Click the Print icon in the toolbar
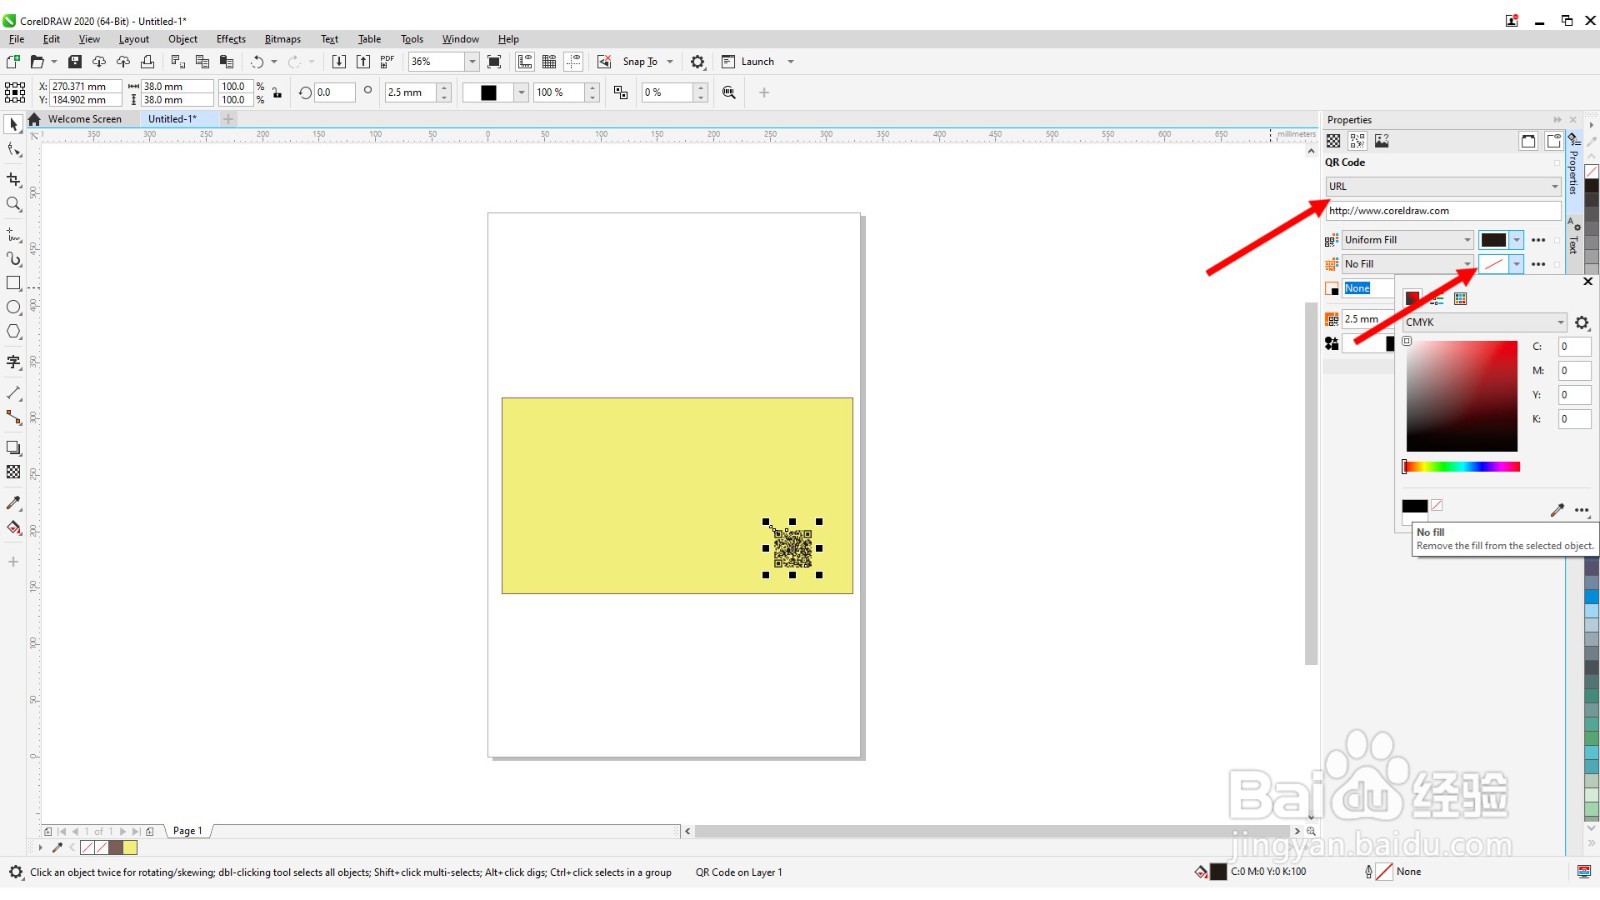1600x900 pixels. (147, 62)
